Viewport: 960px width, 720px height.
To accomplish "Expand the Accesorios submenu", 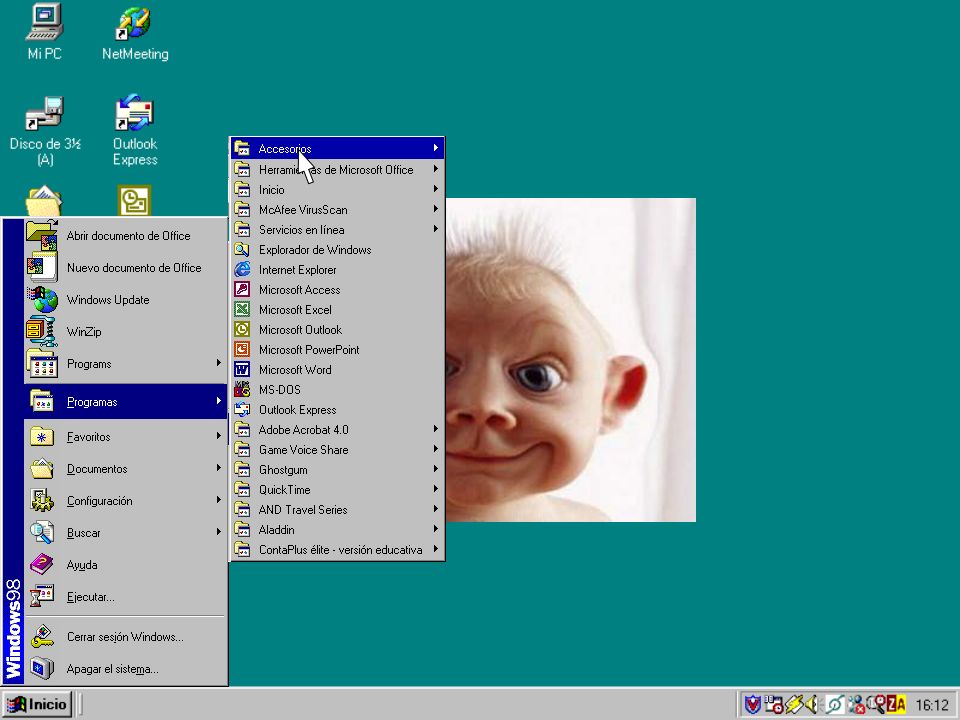I will pyautogui.click(x=337, y=149).
